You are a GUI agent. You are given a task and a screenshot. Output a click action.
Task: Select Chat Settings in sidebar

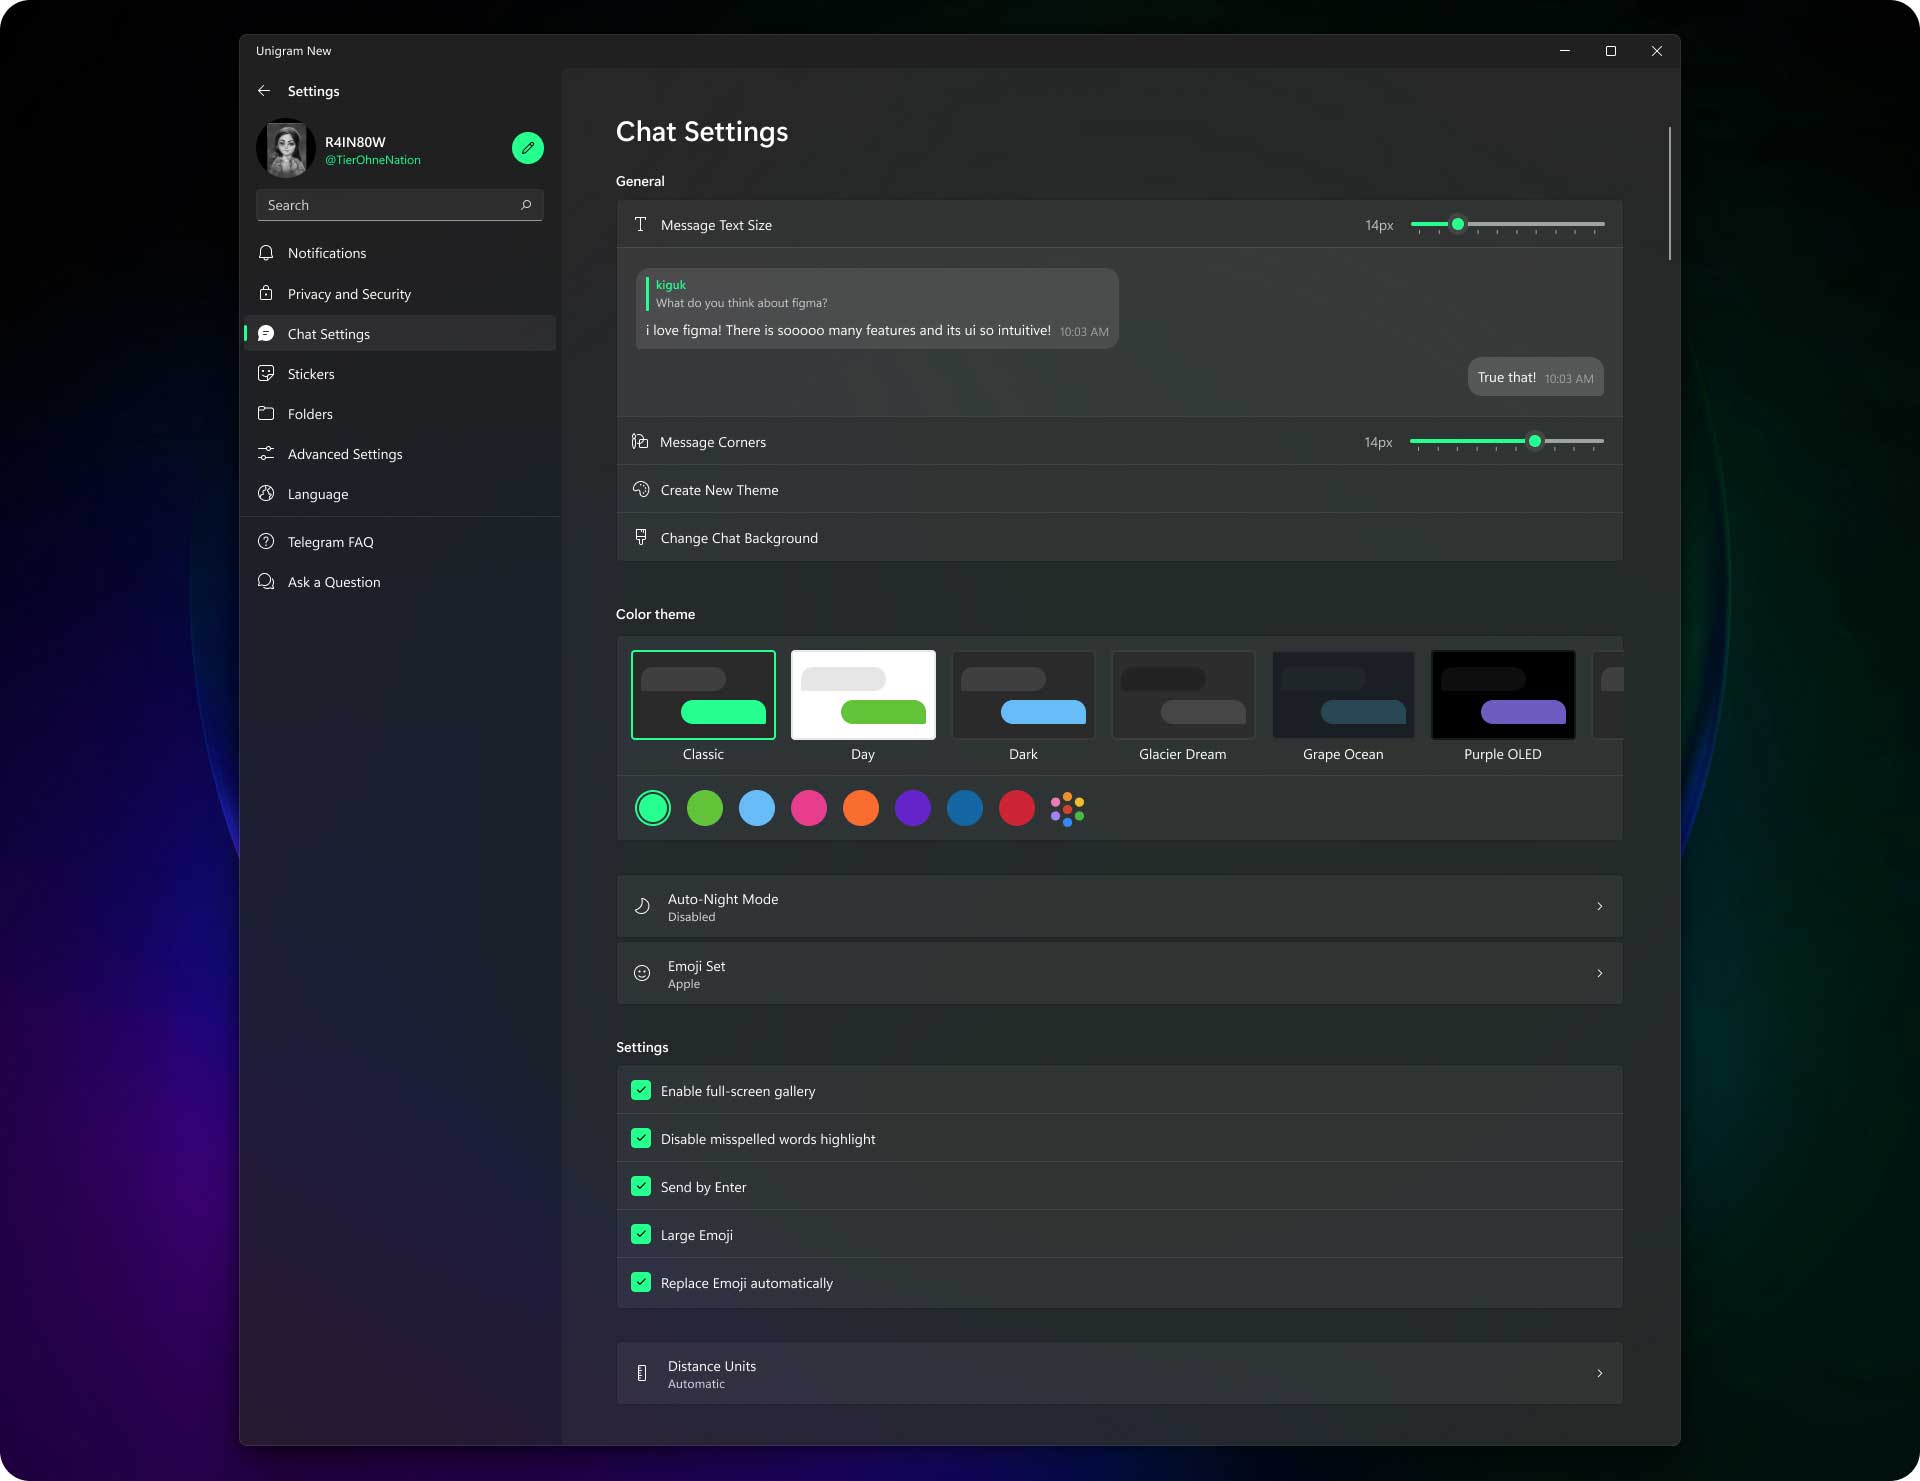(400, 333)
